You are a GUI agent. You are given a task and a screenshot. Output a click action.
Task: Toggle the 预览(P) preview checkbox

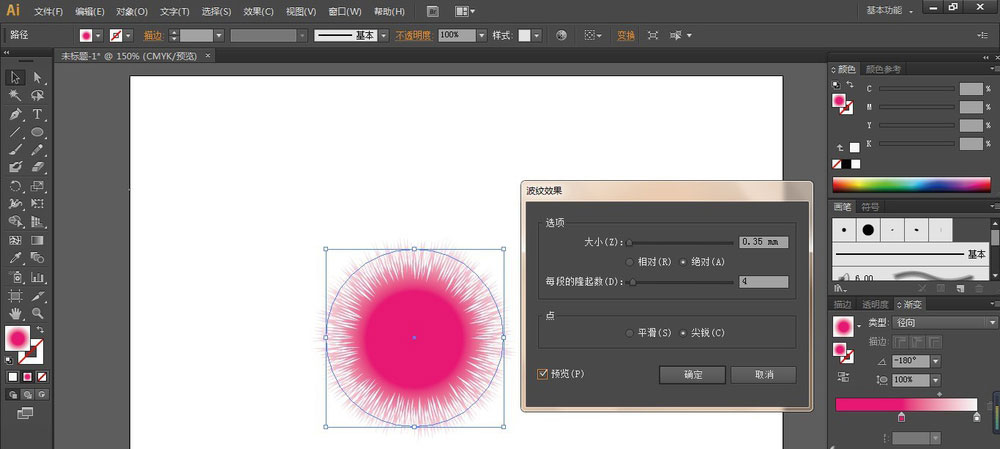[x=543, y=374]
